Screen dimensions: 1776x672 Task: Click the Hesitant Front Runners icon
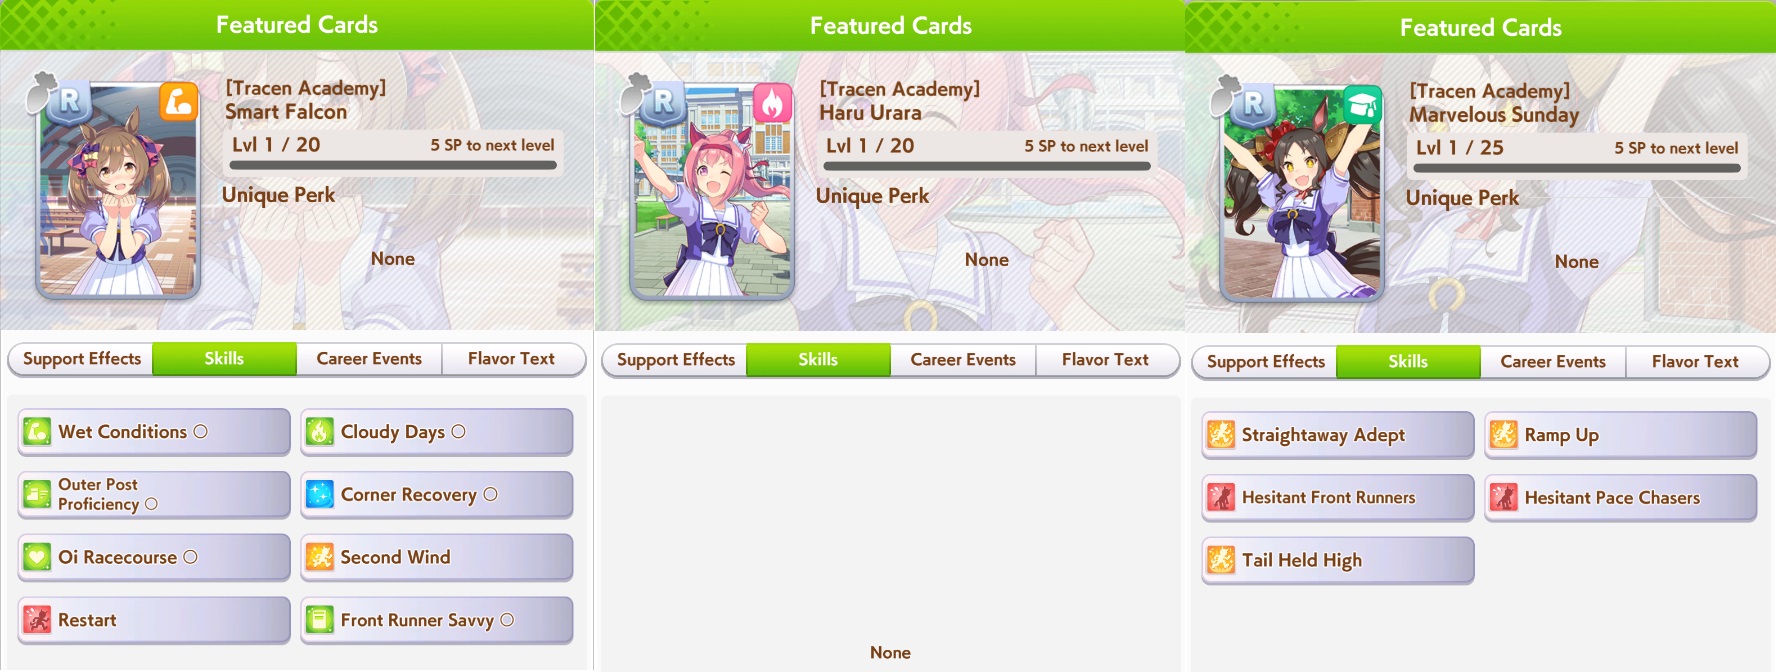[1221, 498]
